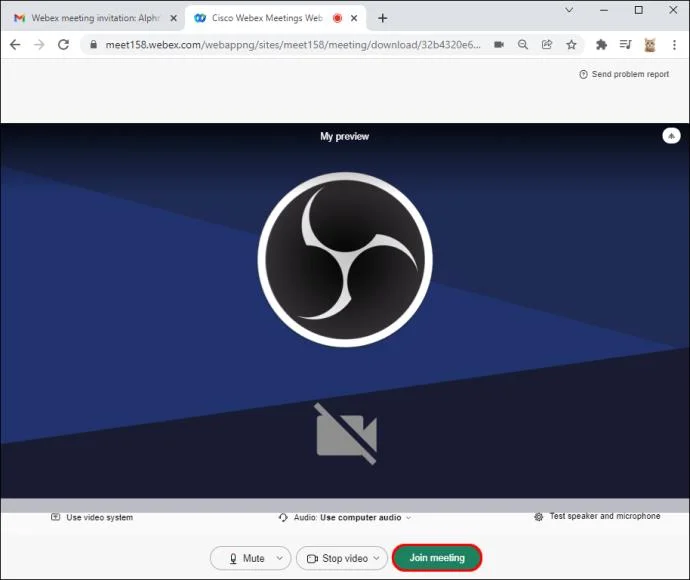This screenshot has width=690, height=580.
Task: Click the Join meeting button
Action: pos(437,558)
